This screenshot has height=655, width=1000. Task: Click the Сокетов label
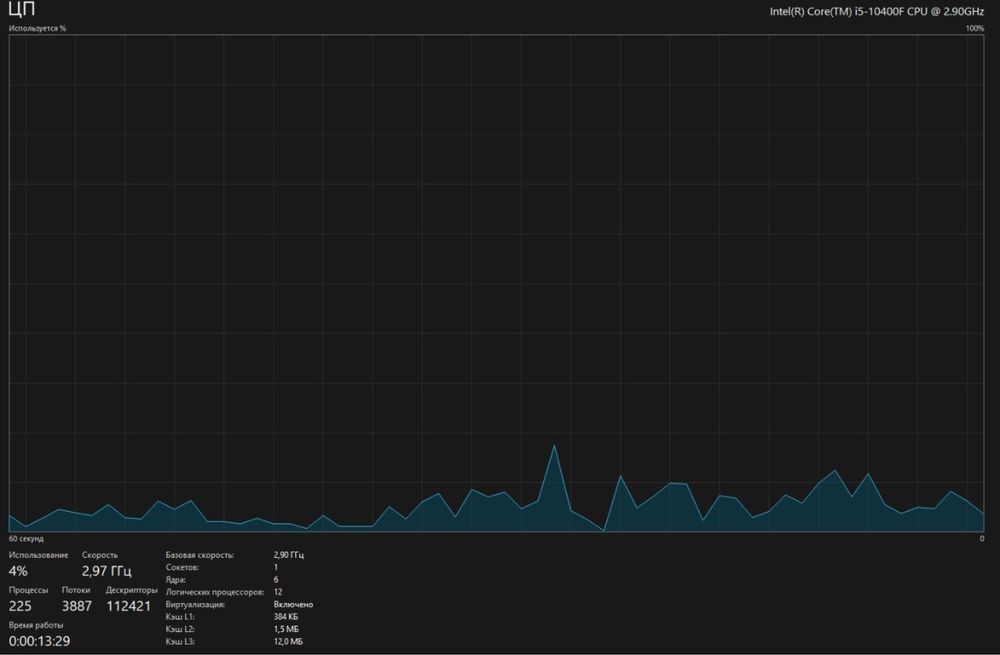coord(182,568)
